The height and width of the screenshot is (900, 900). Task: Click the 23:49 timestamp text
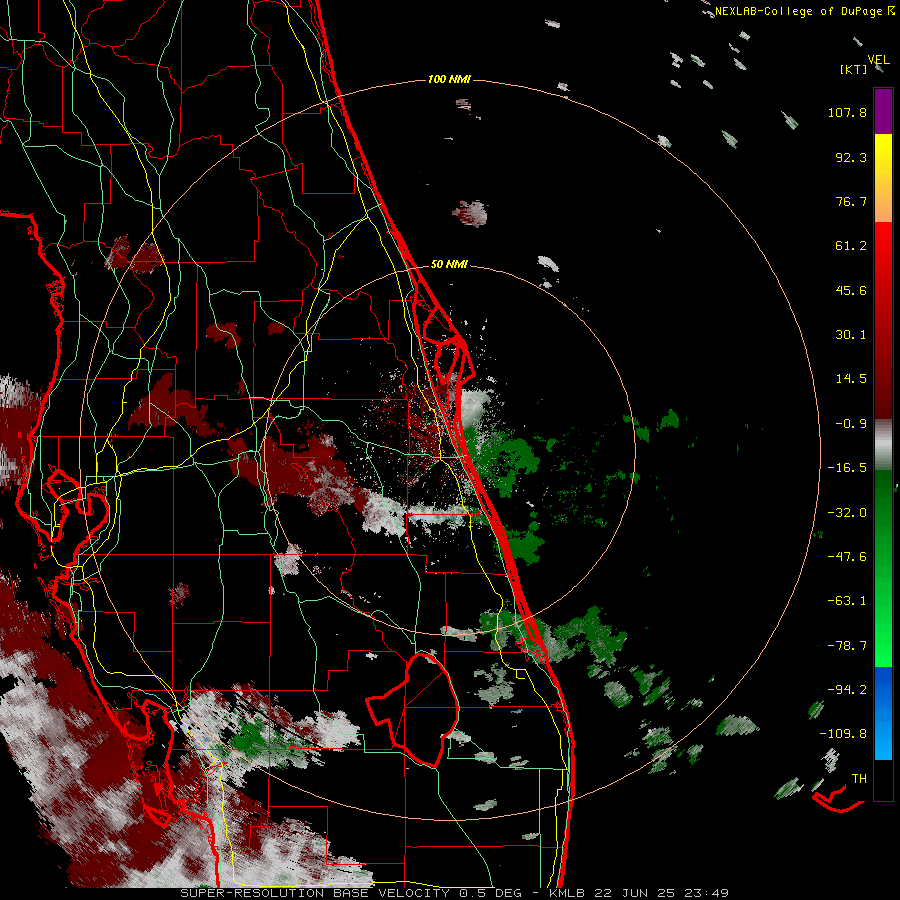click(x=708, y=893)
